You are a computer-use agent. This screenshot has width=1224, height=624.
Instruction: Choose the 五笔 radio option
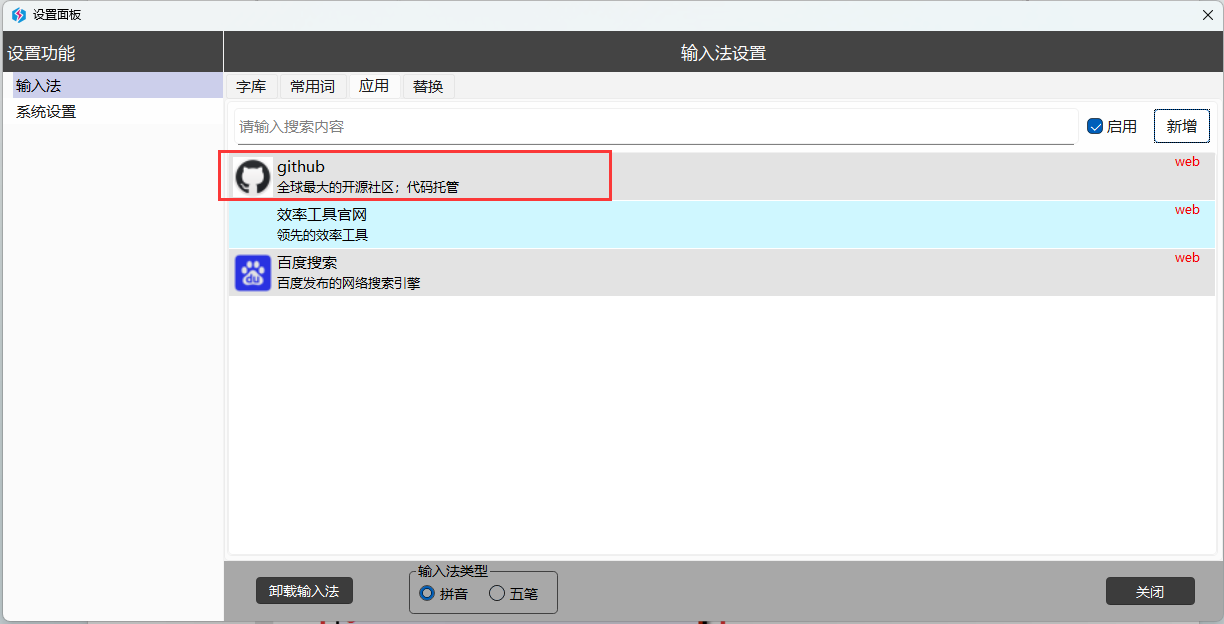497,593
